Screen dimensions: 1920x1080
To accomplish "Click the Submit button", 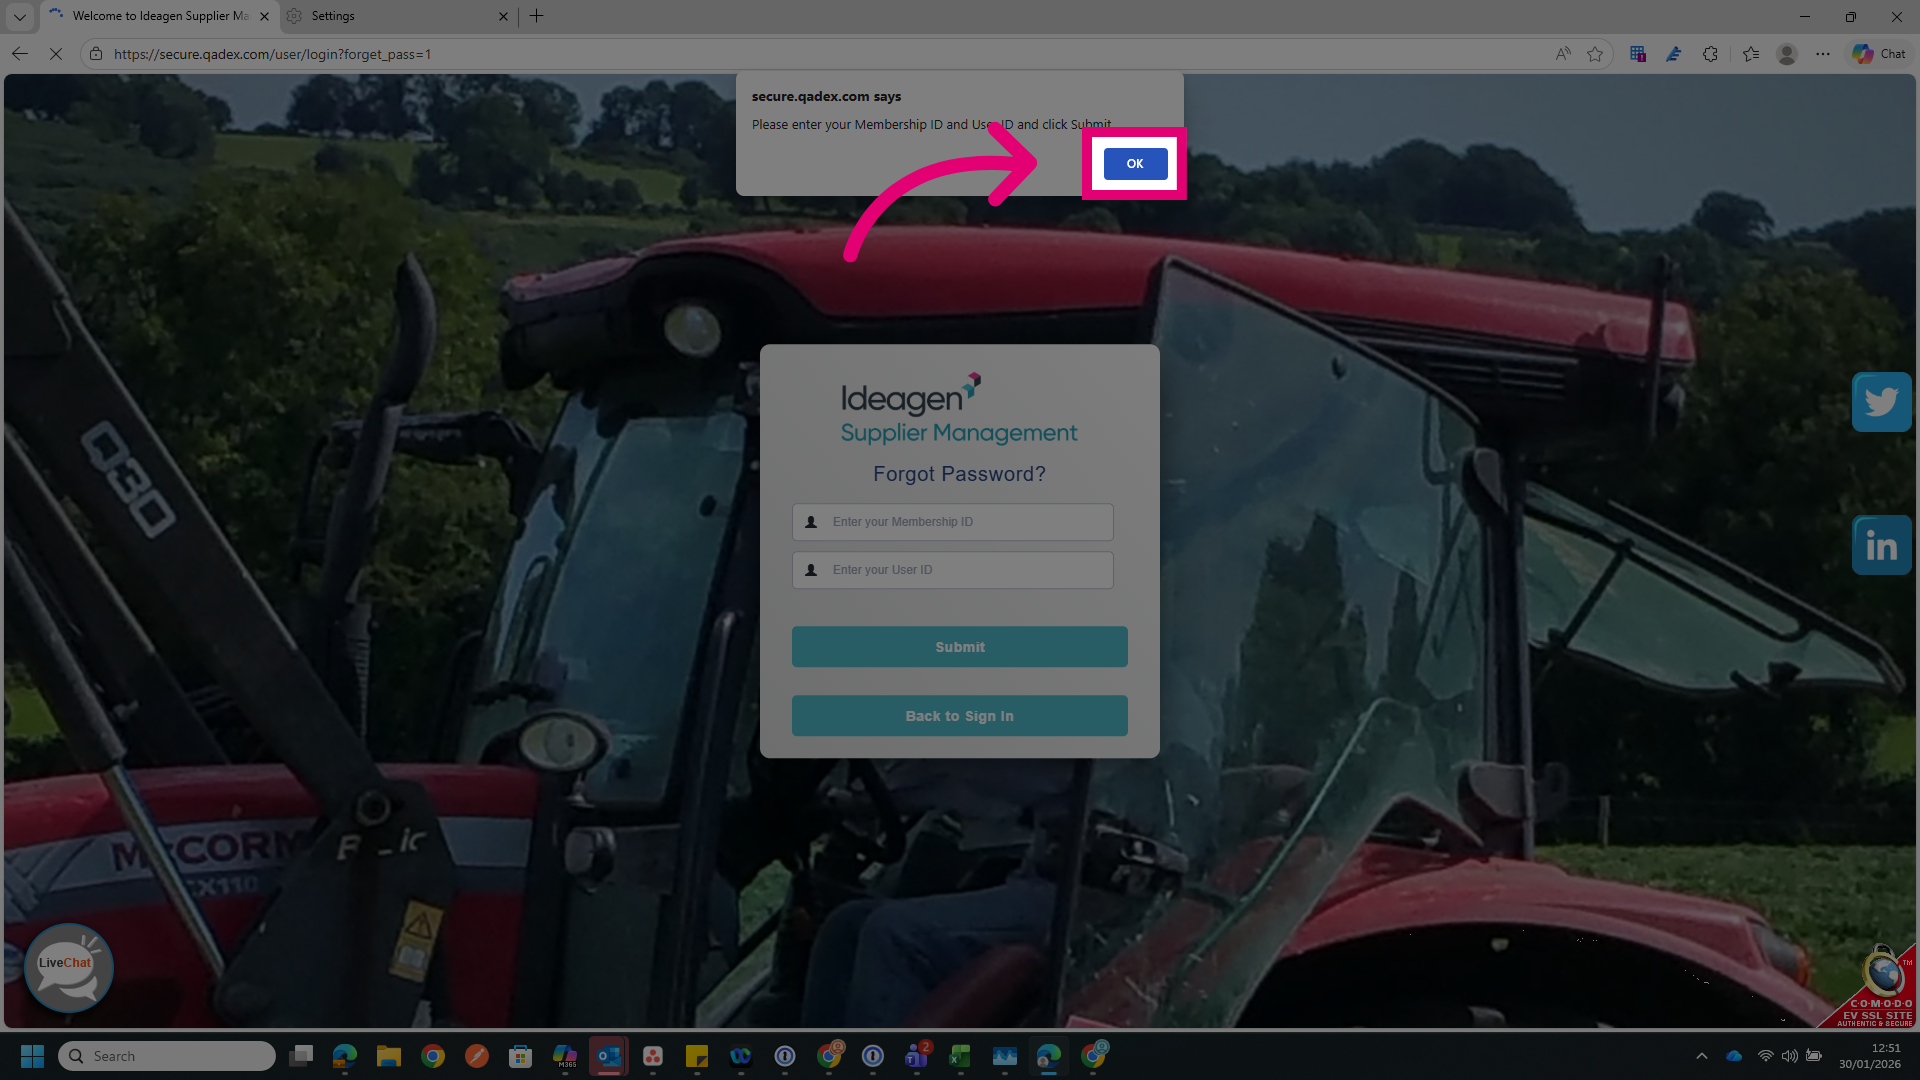I will click(x=960, y=647).
